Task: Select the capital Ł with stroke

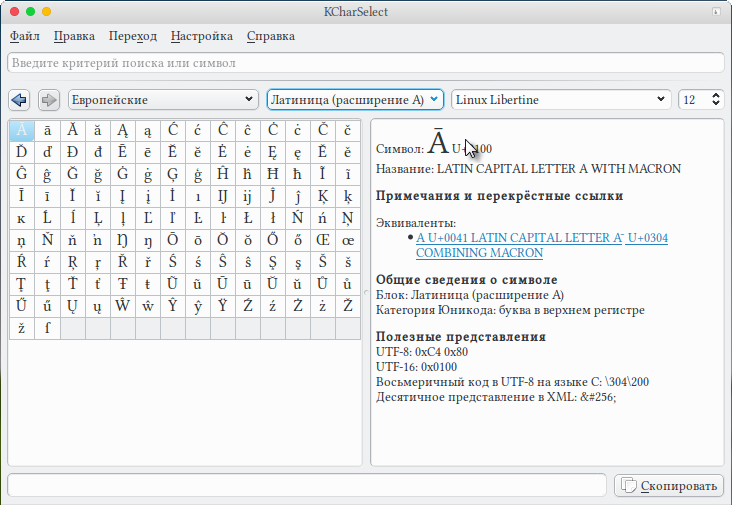Action: coord(247,218)
